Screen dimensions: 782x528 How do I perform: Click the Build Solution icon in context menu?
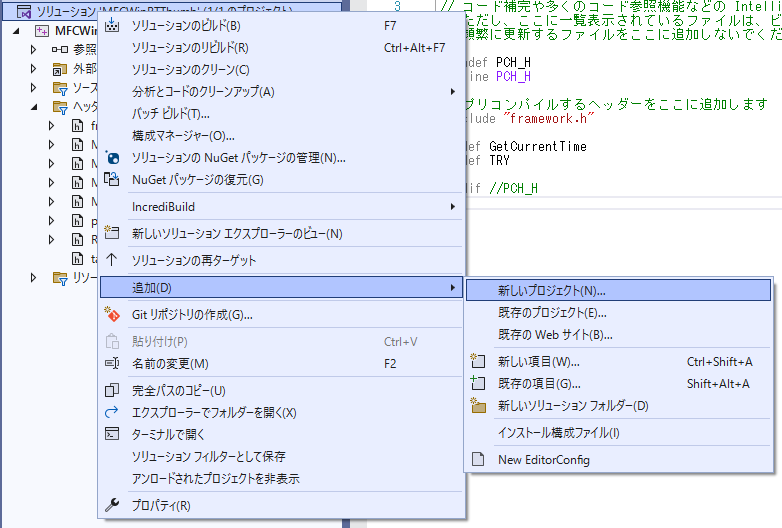[x=112, y=25]
